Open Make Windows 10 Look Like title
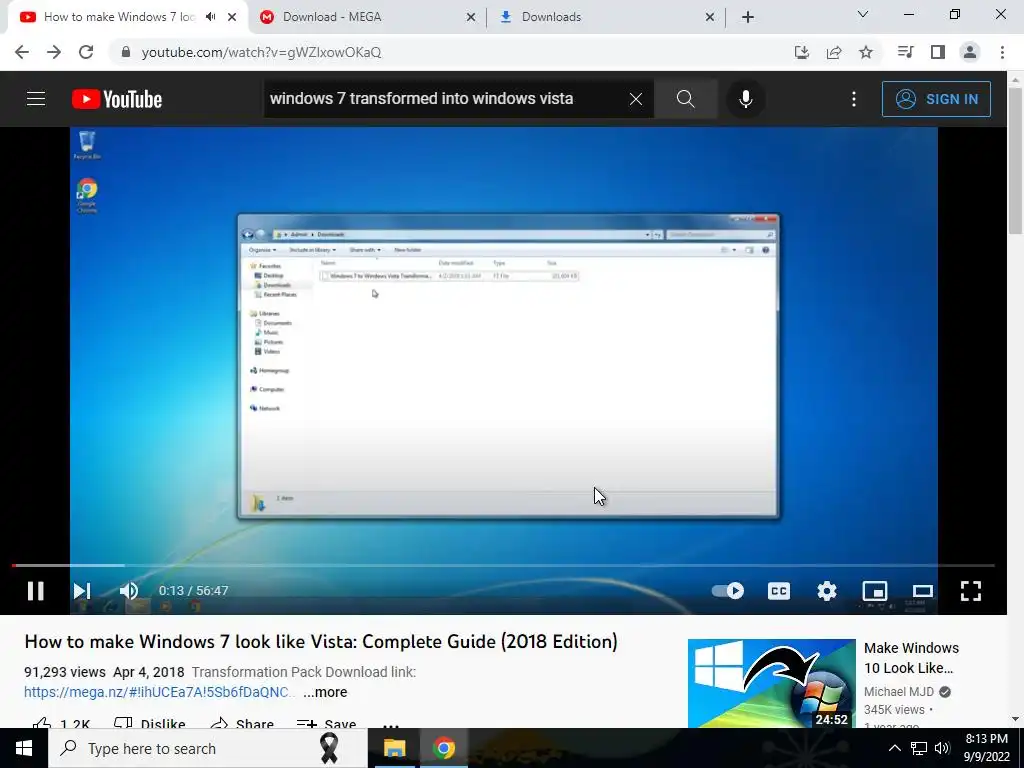Image resolution: width=1024 pixels, height=768 pixels. point(911,658)
